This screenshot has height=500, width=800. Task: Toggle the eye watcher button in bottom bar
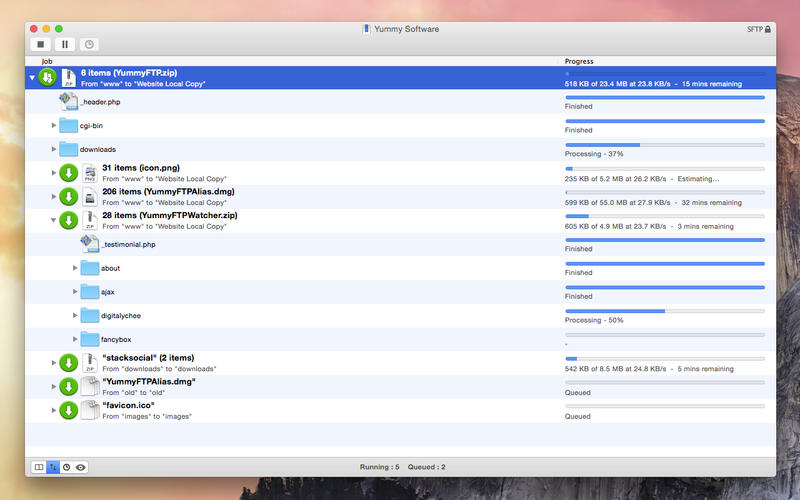[81, 466]
